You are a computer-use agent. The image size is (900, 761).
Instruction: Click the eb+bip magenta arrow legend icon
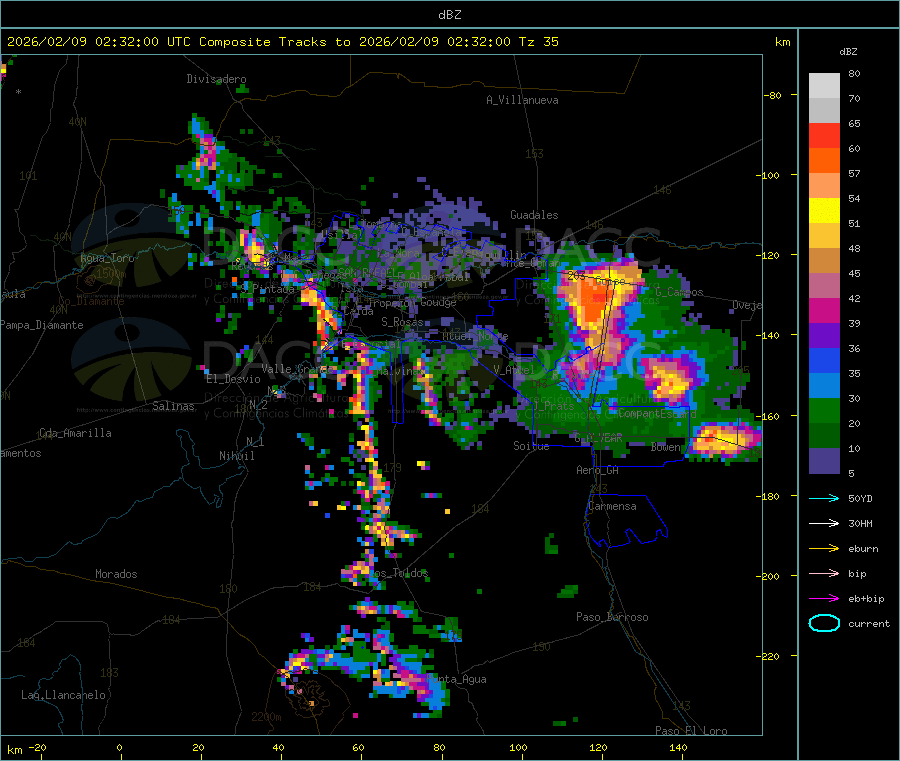(x=824, y=598)
